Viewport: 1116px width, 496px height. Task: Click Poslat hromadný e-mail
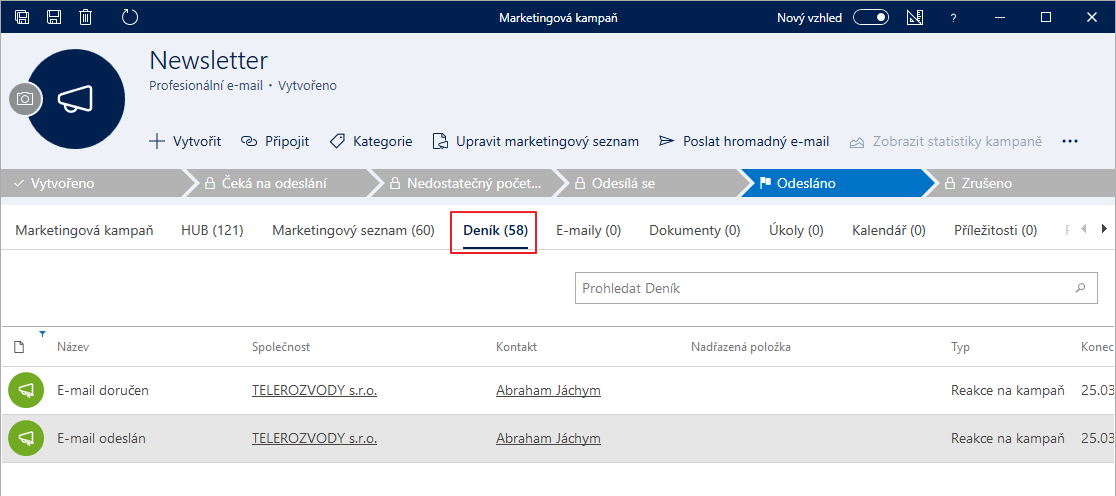[744, 142]
